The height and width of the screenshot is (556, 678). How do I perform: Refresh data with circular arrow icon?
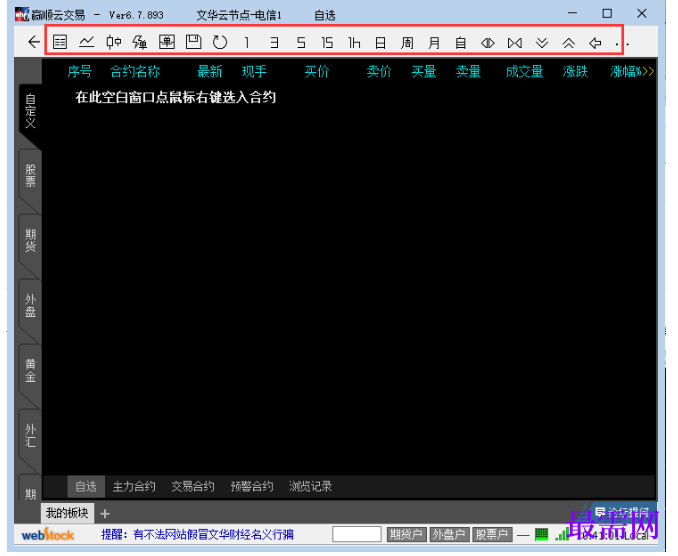point(220,42)
